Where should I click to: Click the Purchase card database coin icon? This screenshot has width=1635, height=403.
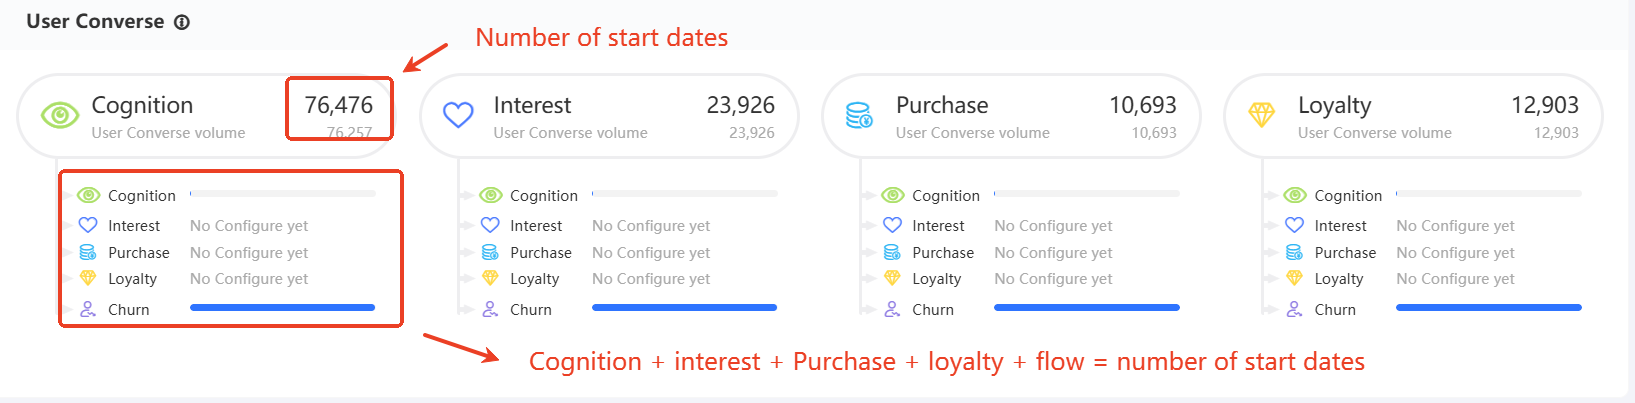pyautogui.click(x=859, y=116)
